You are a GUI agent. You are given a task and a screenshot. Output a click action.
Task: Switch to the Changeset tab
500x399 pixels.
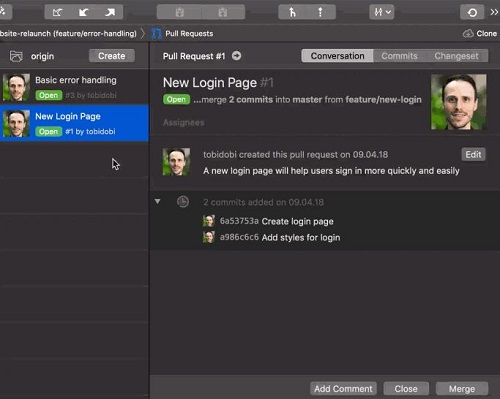coord(456,56)
